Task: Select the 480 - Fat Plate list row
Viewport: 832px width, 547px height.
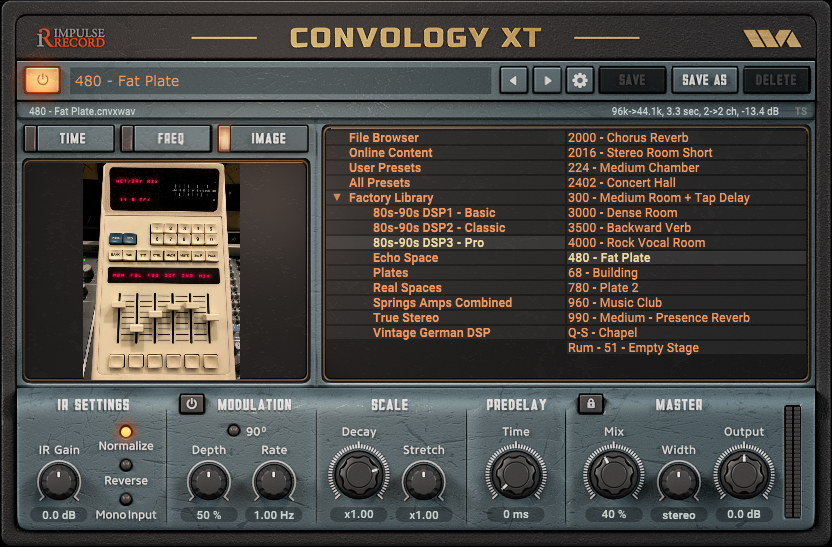Action: point(687,258)
